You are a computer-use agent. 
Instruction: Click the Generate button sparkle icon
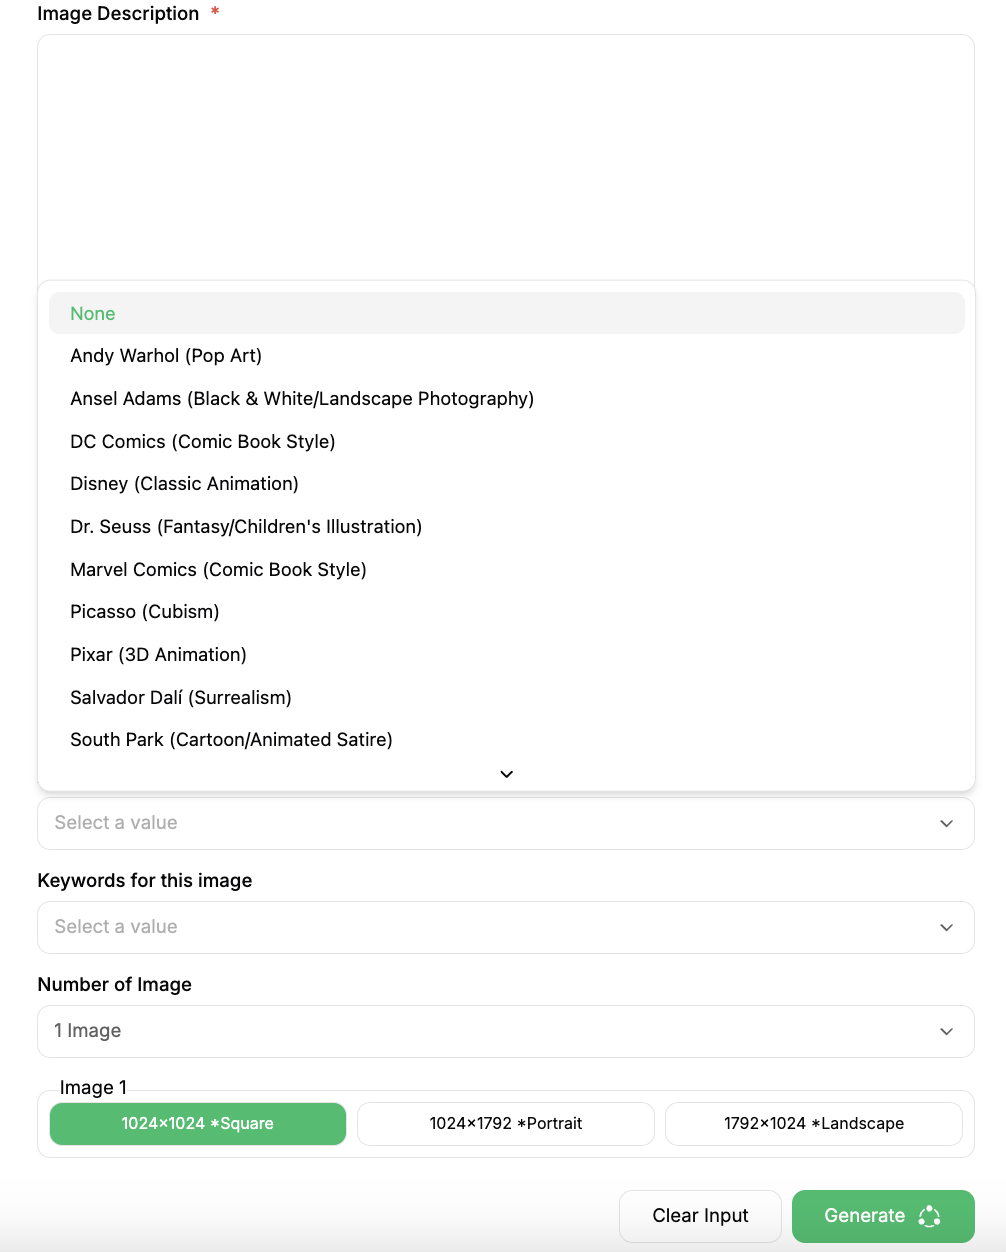click(929, 1216)
